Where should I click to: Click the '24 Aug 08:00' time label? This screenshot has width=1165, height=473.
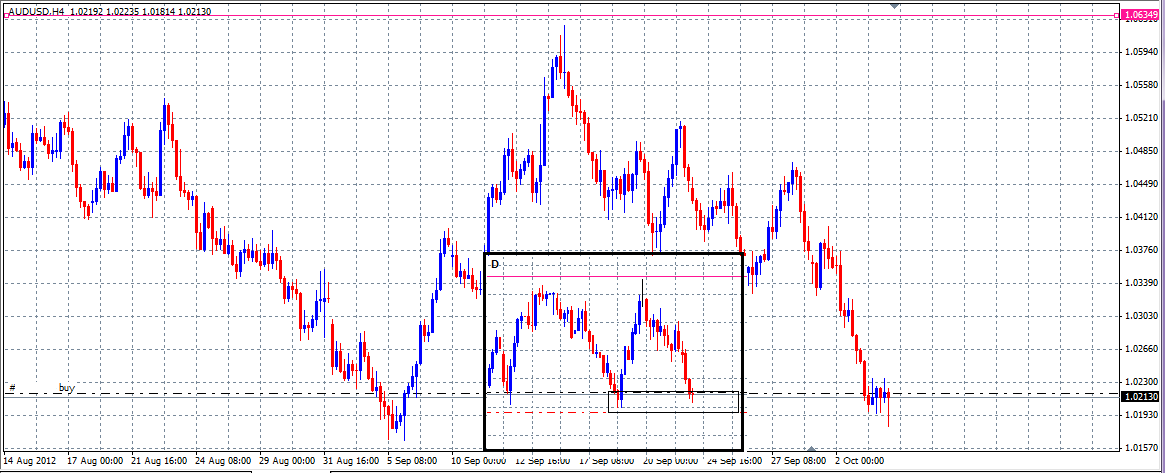tap(222, 461)
